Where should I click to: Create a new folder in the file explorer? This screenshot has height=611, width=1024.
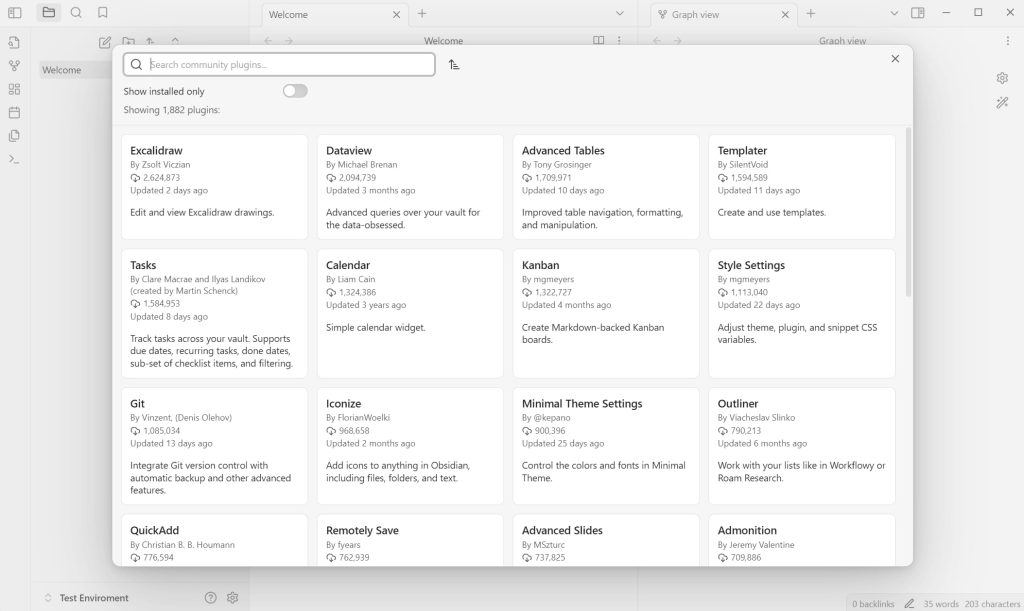[x=129, y=42]
